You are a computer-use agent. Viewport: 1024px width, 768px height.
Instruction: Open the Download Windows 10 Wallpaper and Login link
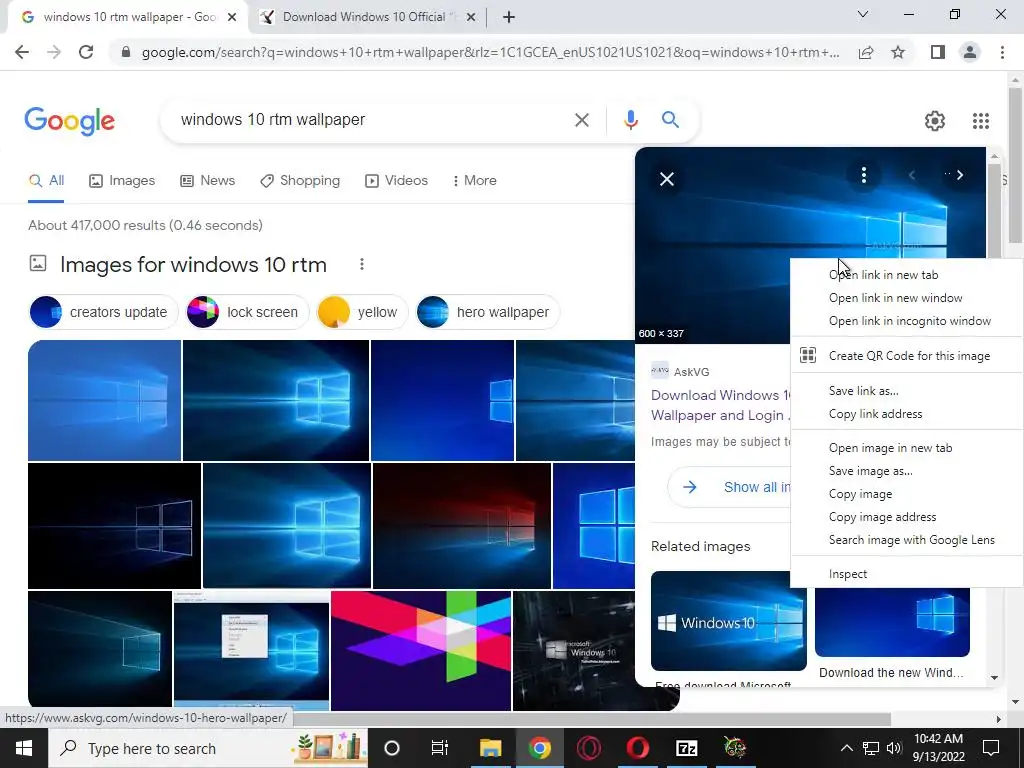coord(721,405)
